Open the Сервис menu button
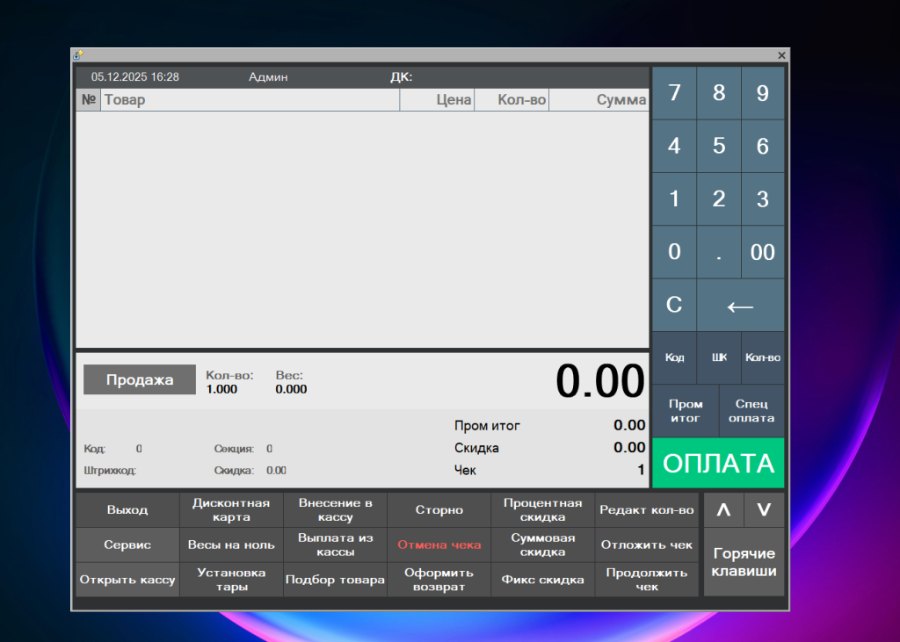Image resolution: width=900 pixels, height=642 pixels. pyautogui.click(x=127, y=545)
